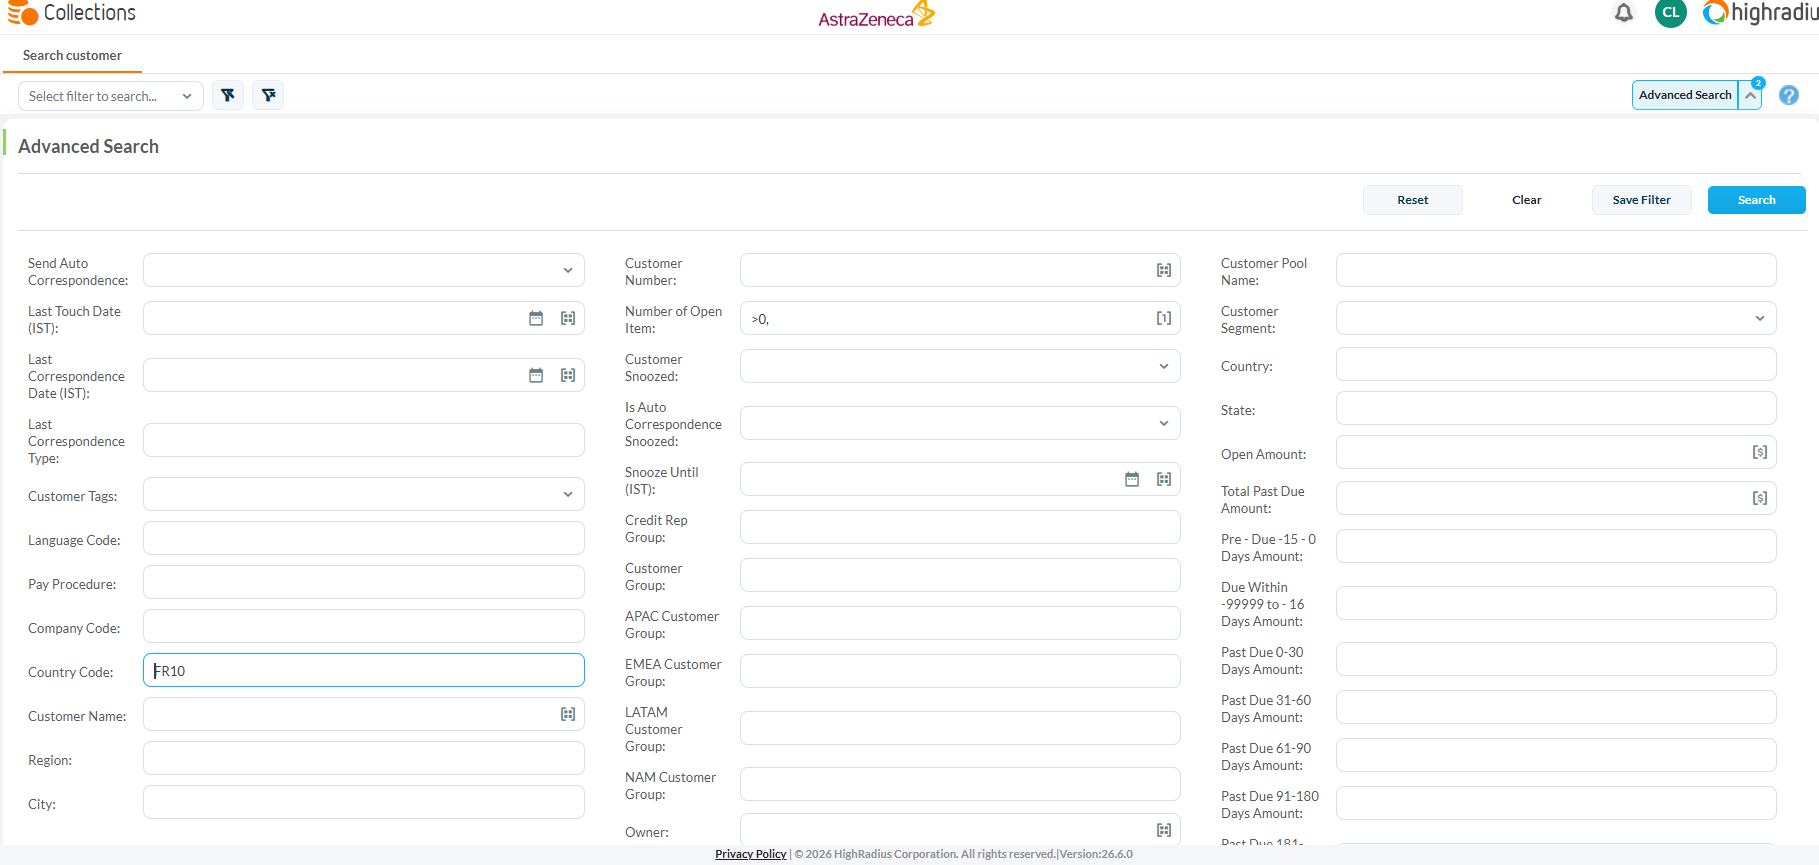Click currency icon in Open Amount field

[x=1760, y=452]
